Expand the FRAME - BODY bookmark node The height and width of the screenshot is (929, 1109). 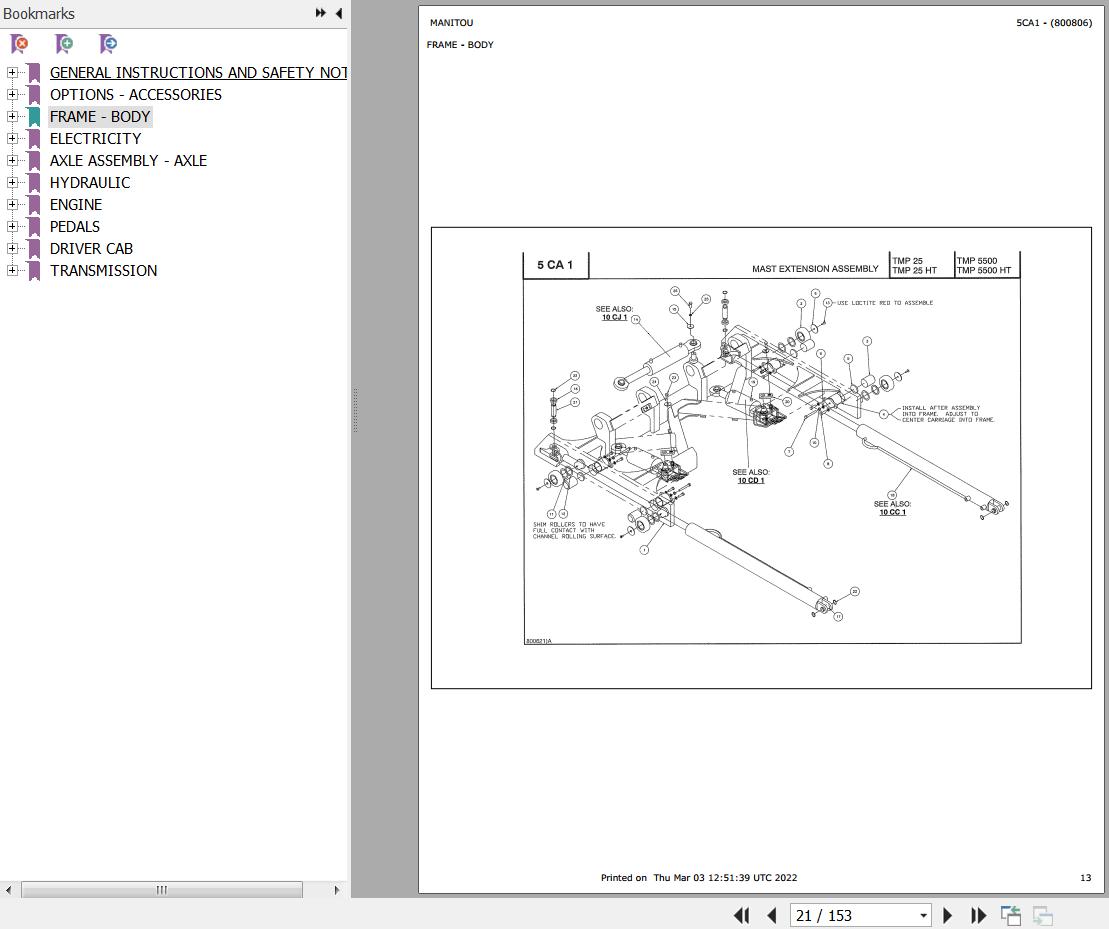point(12,116)
